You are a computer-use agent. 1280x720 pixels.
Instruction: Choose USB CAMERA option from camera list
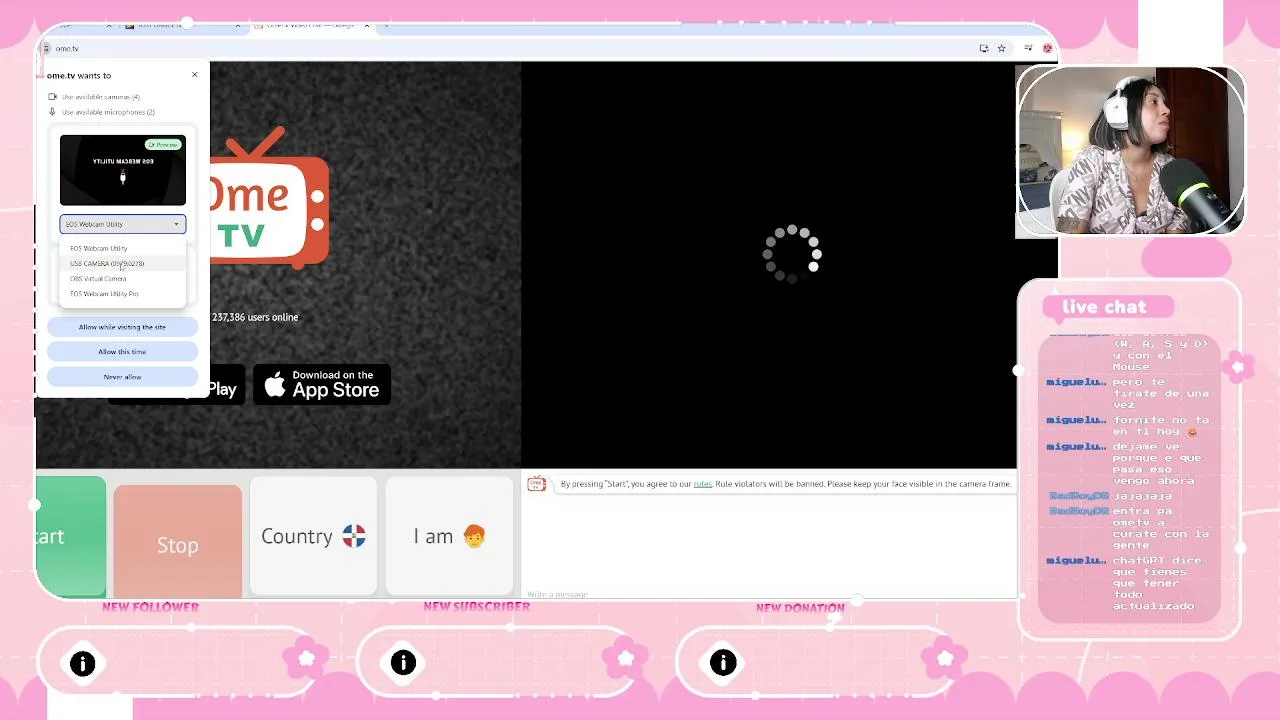point(122,264)
